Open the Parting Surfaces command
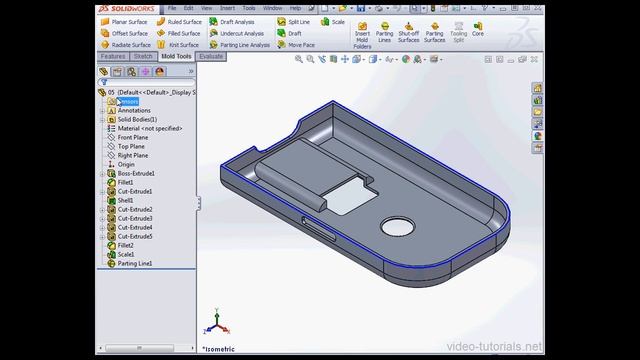 click(434, 32)
